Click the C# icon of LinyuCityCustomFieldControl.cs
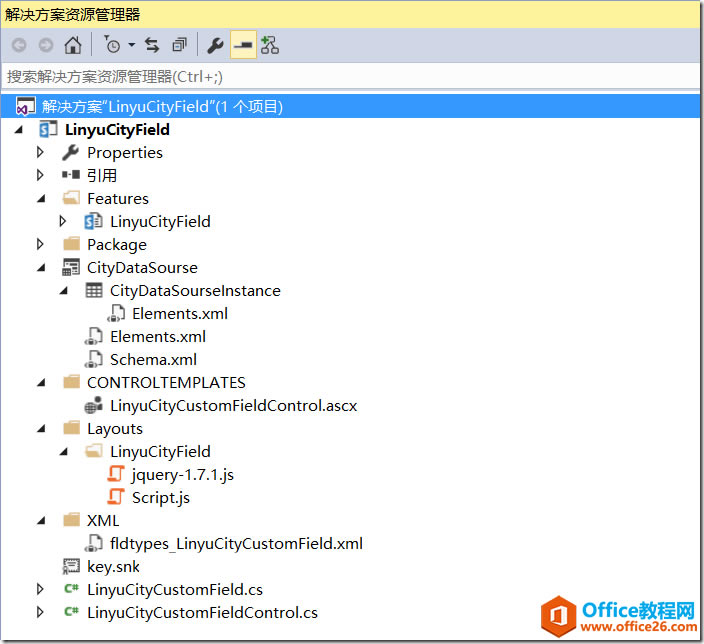The height and width of the screenshot is (644, 704). (71, 611)
